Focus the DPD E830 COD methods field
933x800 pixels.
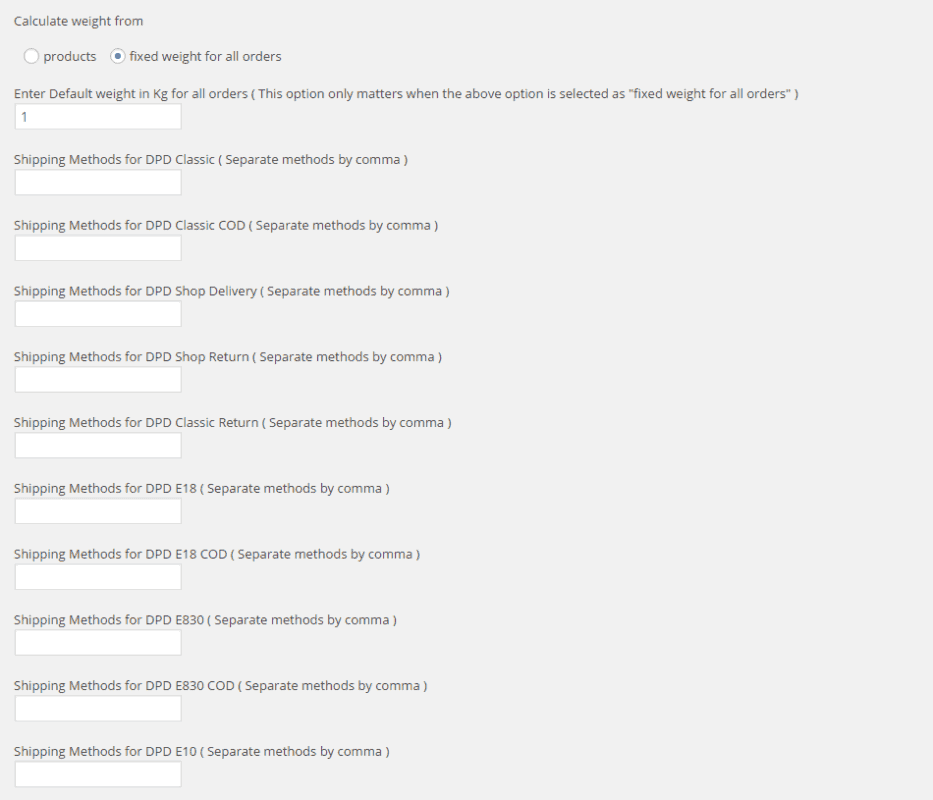pos(98,708)
